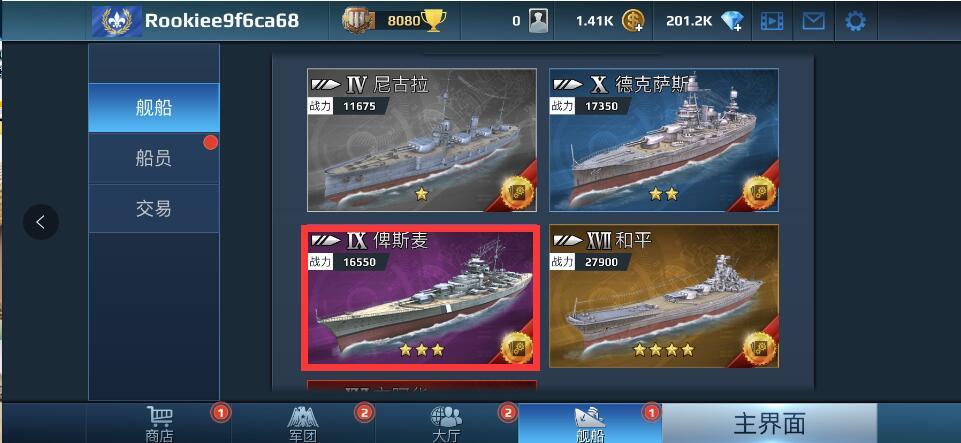Click the gold trophy icon

click(x=434, y=21)
